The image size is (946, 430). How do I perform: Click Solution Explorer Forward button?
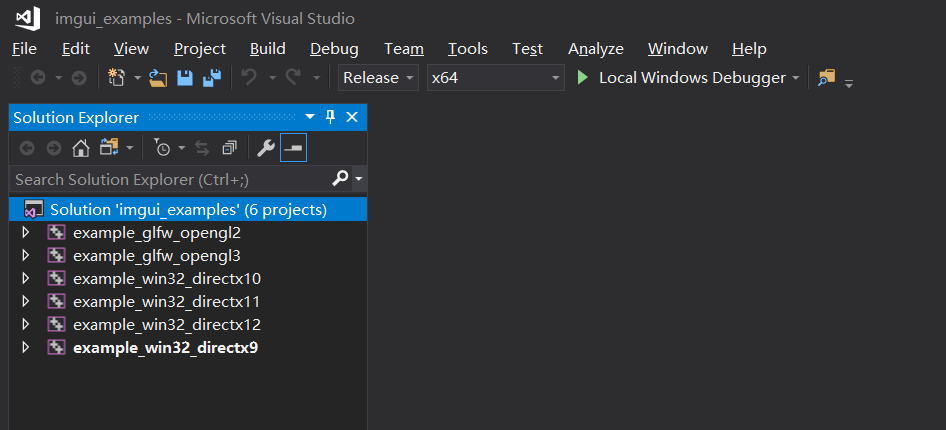[x=54, y=148]
